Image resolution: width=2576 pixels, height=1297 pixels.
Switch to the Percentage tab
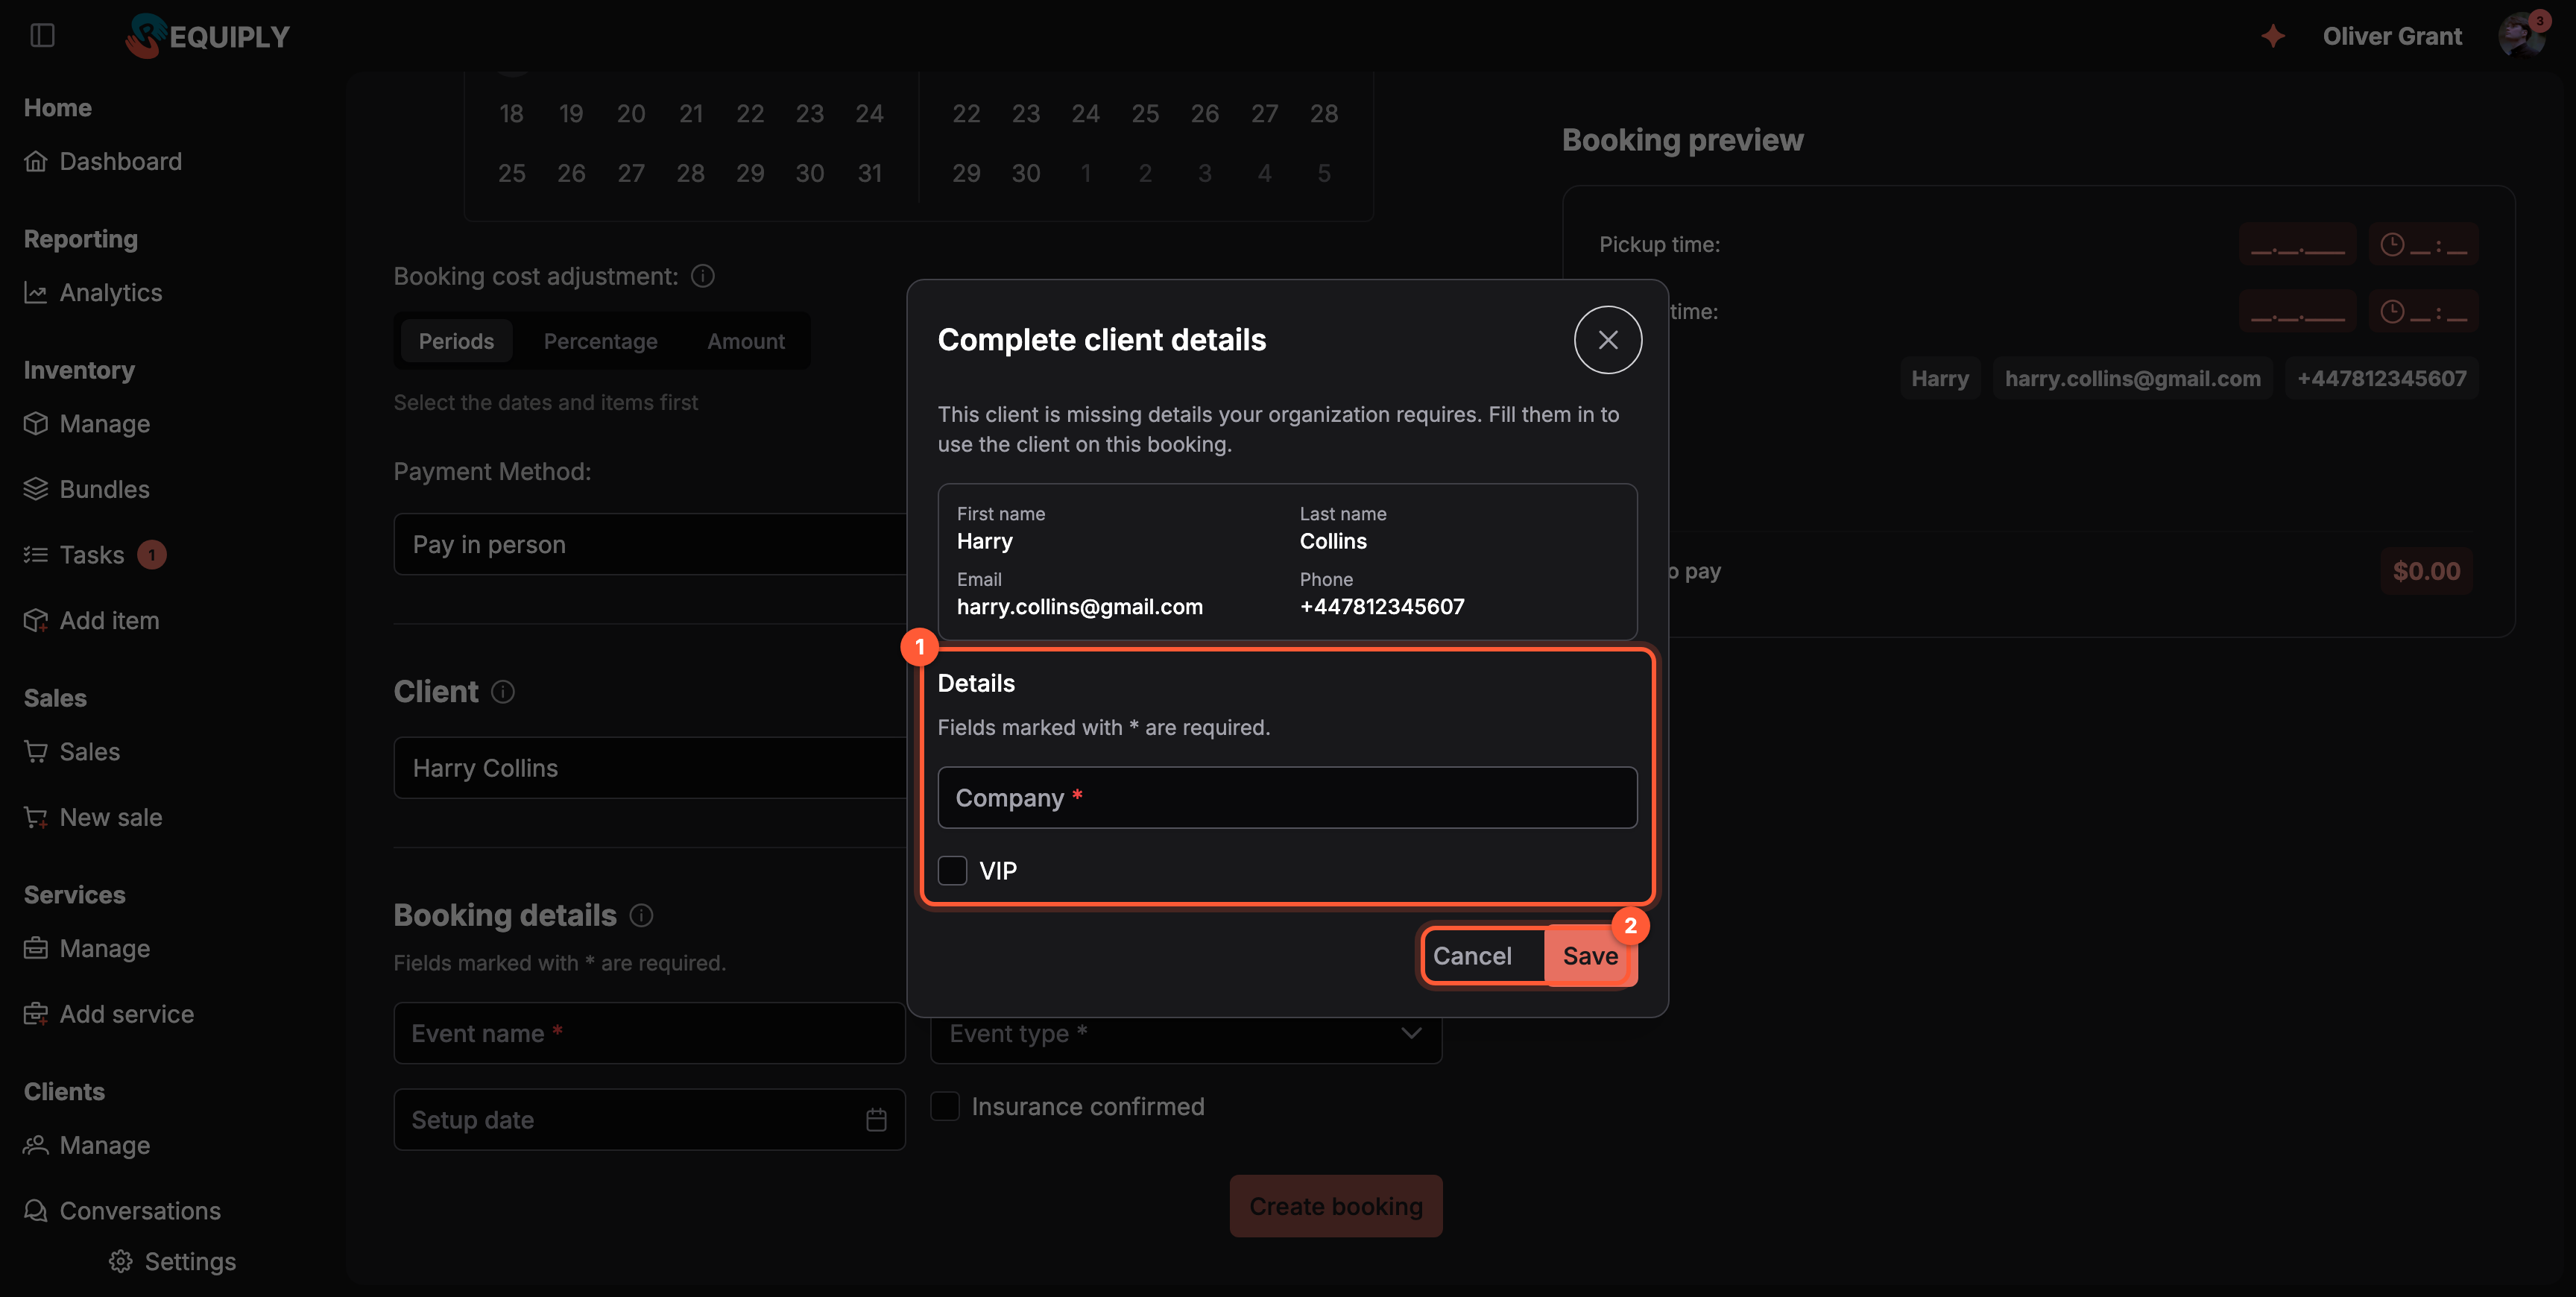pyautogui.click(x=601, y=341)
